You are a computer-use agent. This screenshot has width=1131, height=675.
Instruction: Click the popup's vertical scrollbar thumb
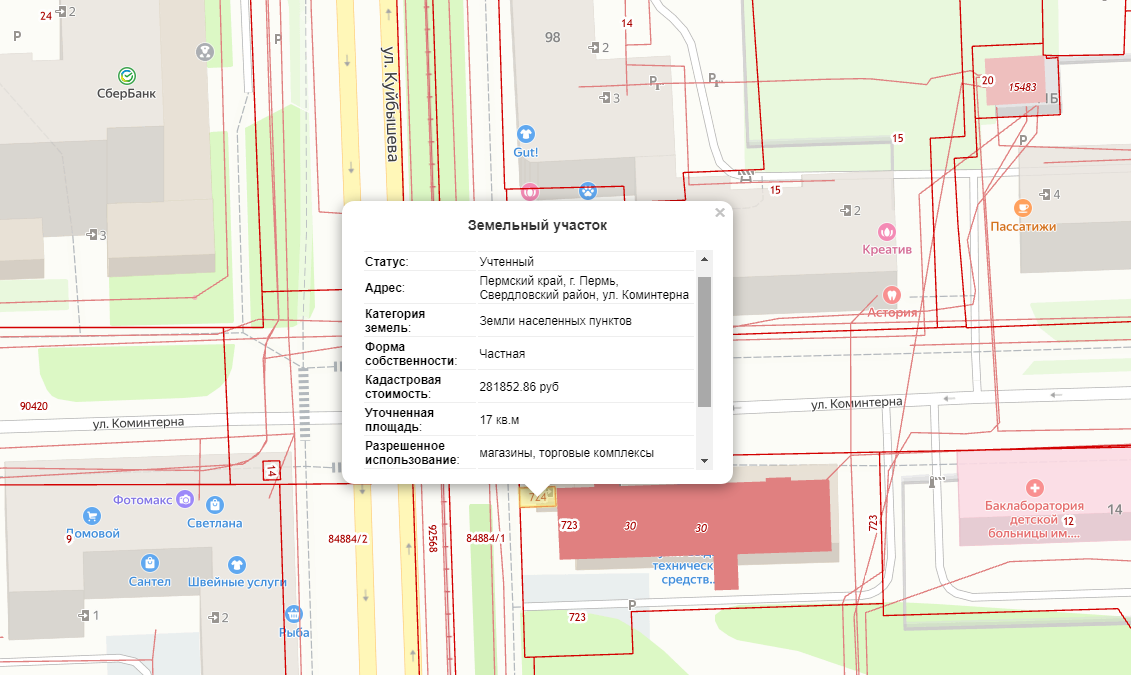(704, 340)
